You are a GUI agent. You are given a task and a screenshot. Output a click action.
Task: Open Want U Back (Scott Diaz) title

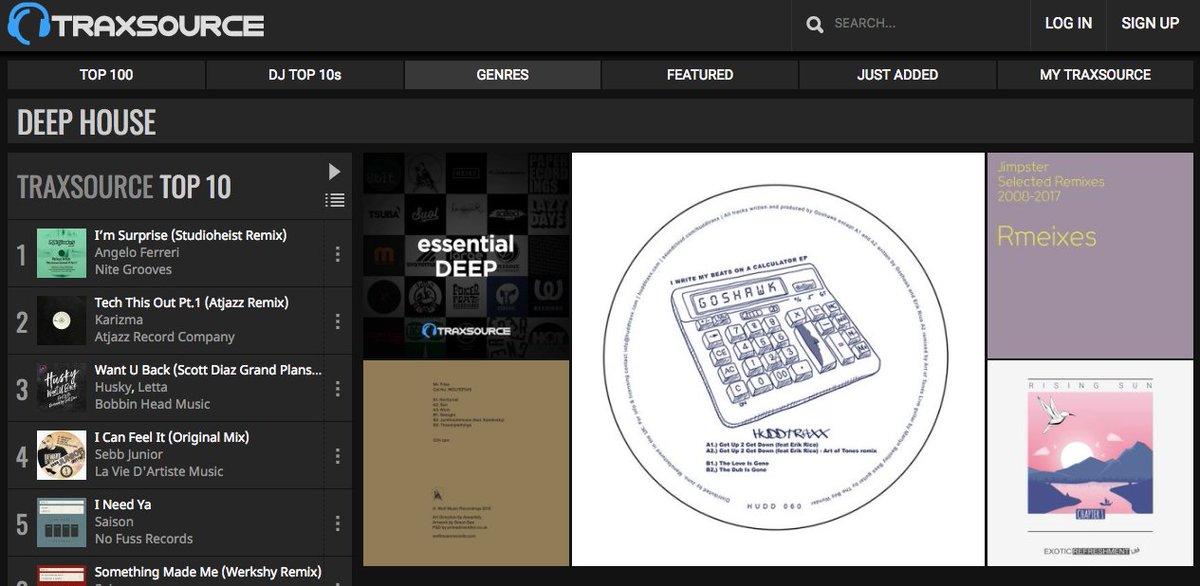tap(208, 369)
